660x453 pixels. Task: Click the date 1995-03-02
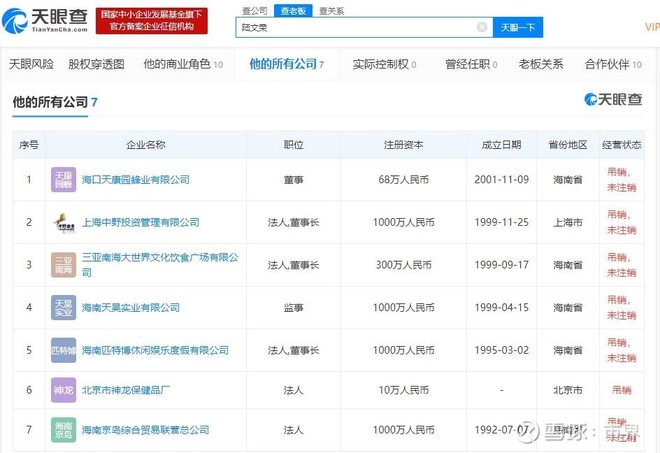(x=501, y=350)
